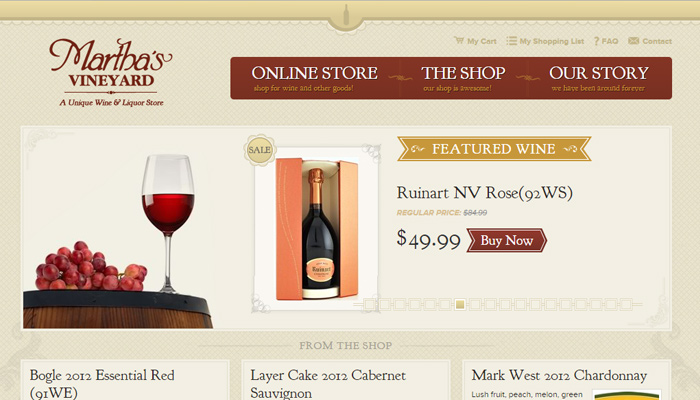Screen dimensions: 700x400
Task: Open the My Cart shopping cart icon
Action: [459, 41]
